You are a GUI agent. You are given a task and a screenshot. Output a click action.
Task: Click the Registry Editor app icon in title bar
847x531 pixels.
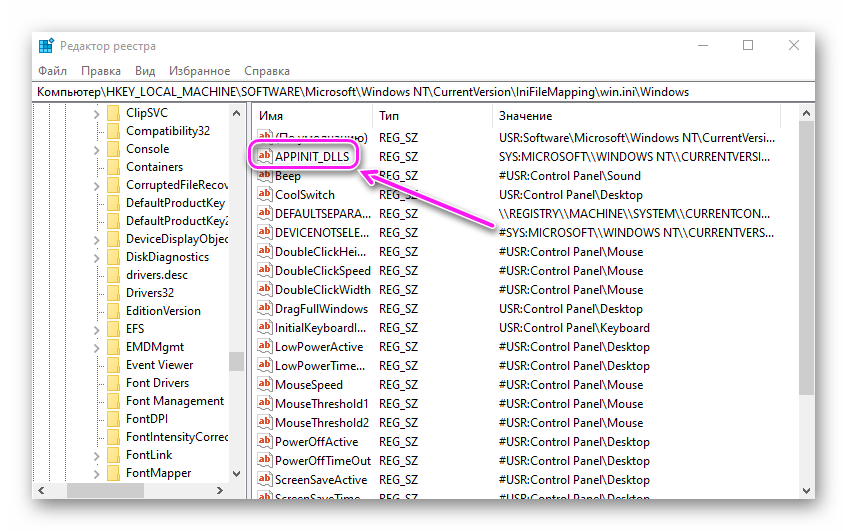pos(46,46)
